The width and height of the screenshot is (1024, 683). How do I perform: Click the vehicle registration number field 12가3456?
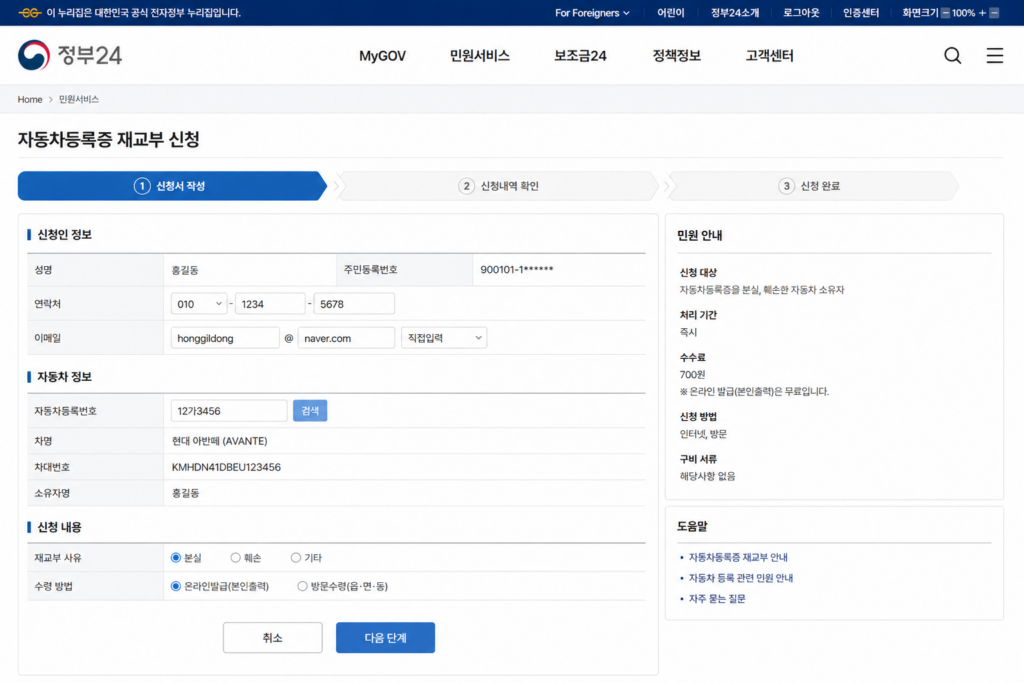pos(229,411)
